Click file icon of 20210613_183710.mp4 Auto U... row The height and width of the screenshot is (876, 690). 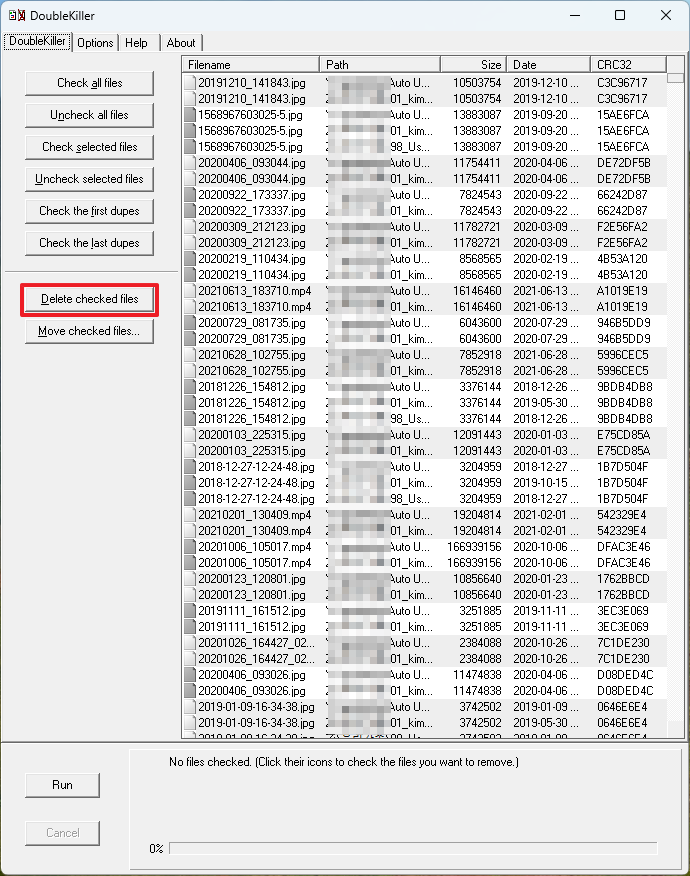pos(190,291)
